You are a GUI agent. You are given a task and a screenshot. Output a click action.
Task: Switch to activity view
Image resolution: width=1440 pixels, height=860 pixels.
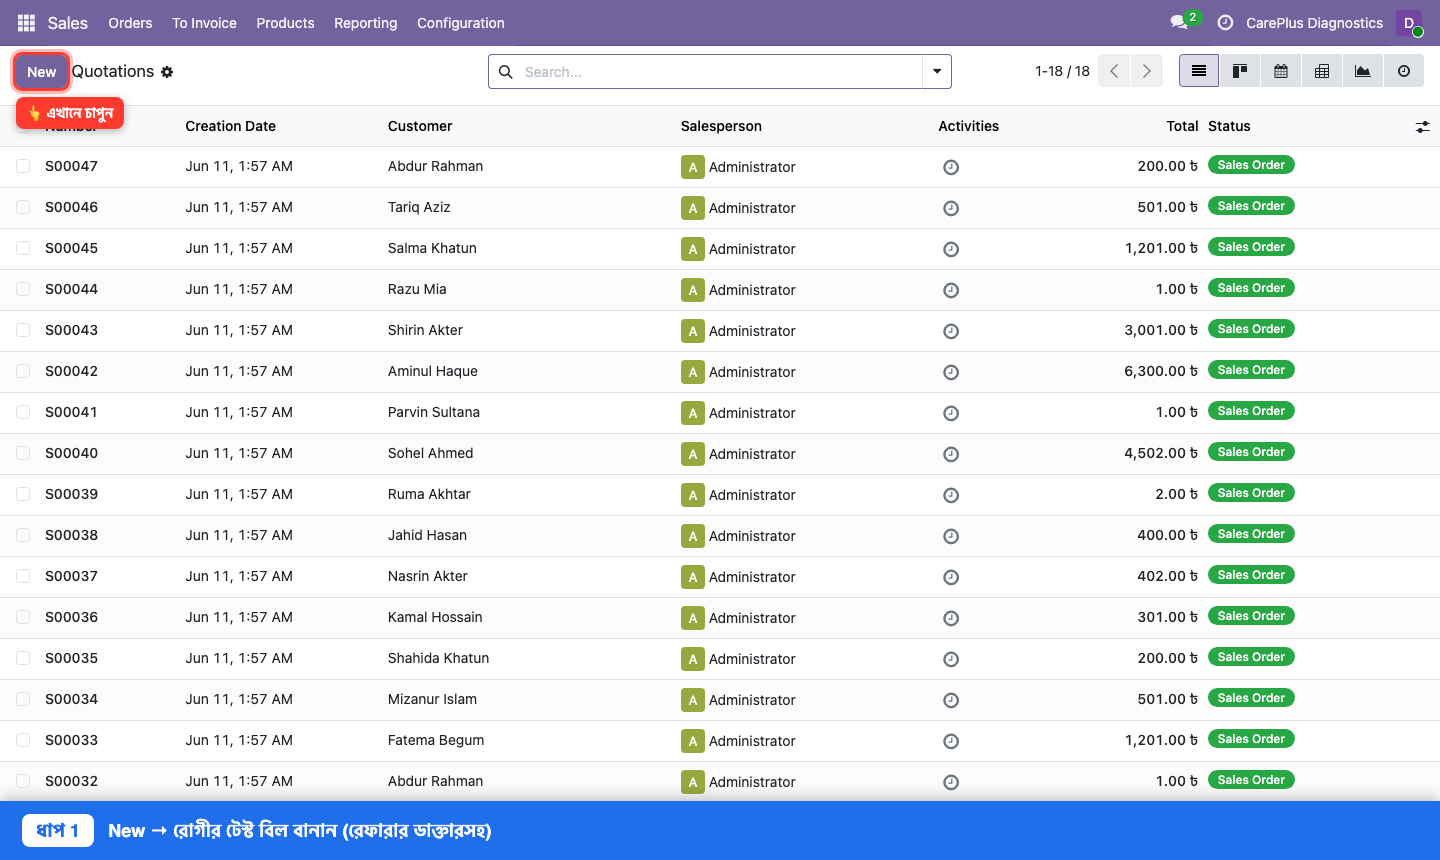pyautogui.click(x=1404, y=71)
